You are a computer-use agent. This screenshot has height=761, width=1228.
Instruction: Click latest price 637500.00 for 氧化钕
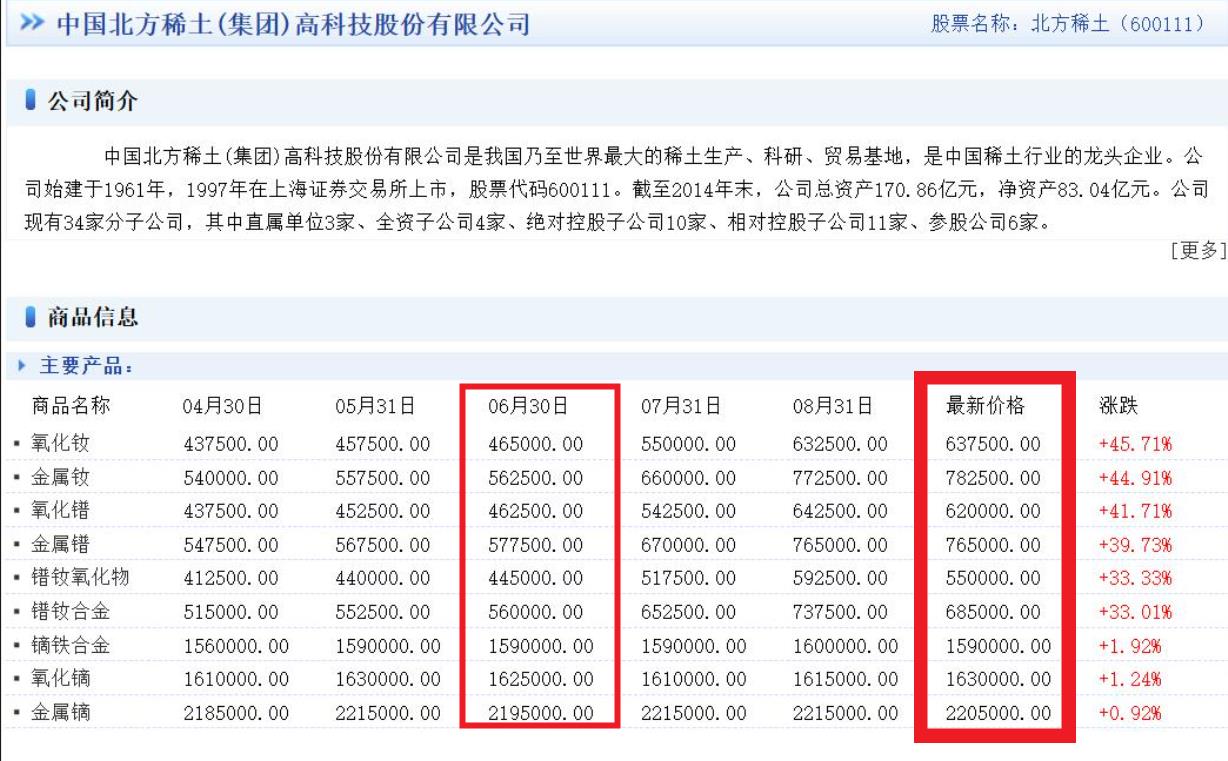tap(993, 444)
